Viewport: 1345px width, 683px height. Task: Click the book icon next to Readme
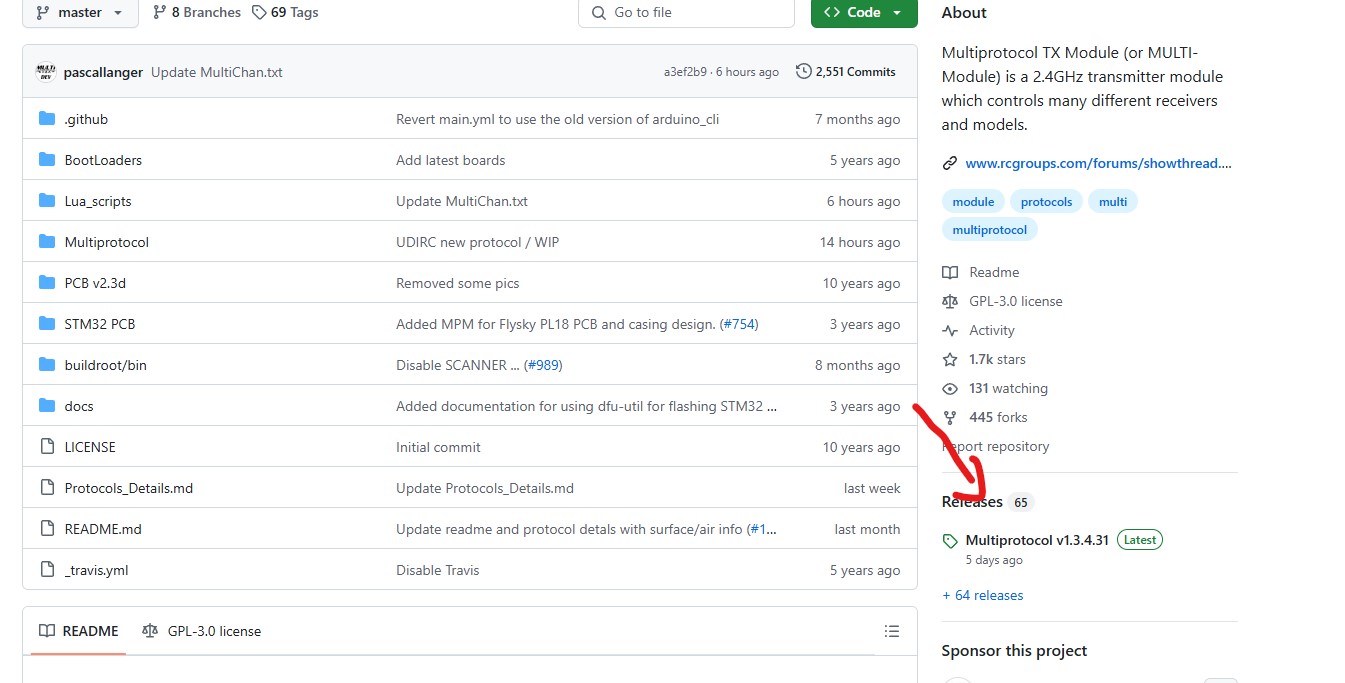pyautogui.click(x=950, y=272)
